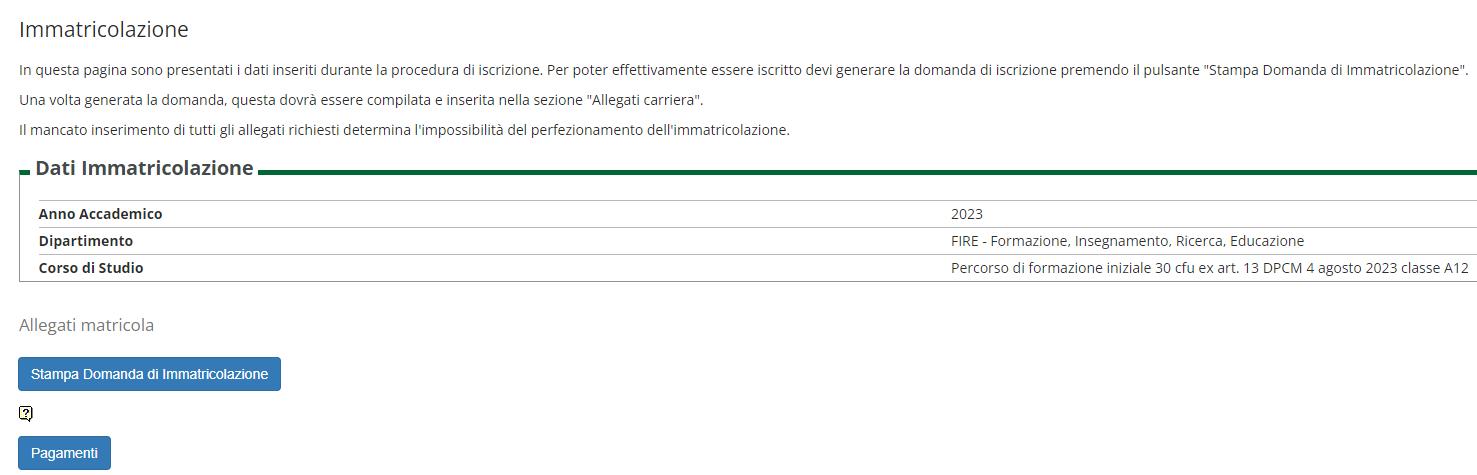This screenshot has width=1477, height=475.
Task: Click the small question mark help icon
Action: coord(26,413)
